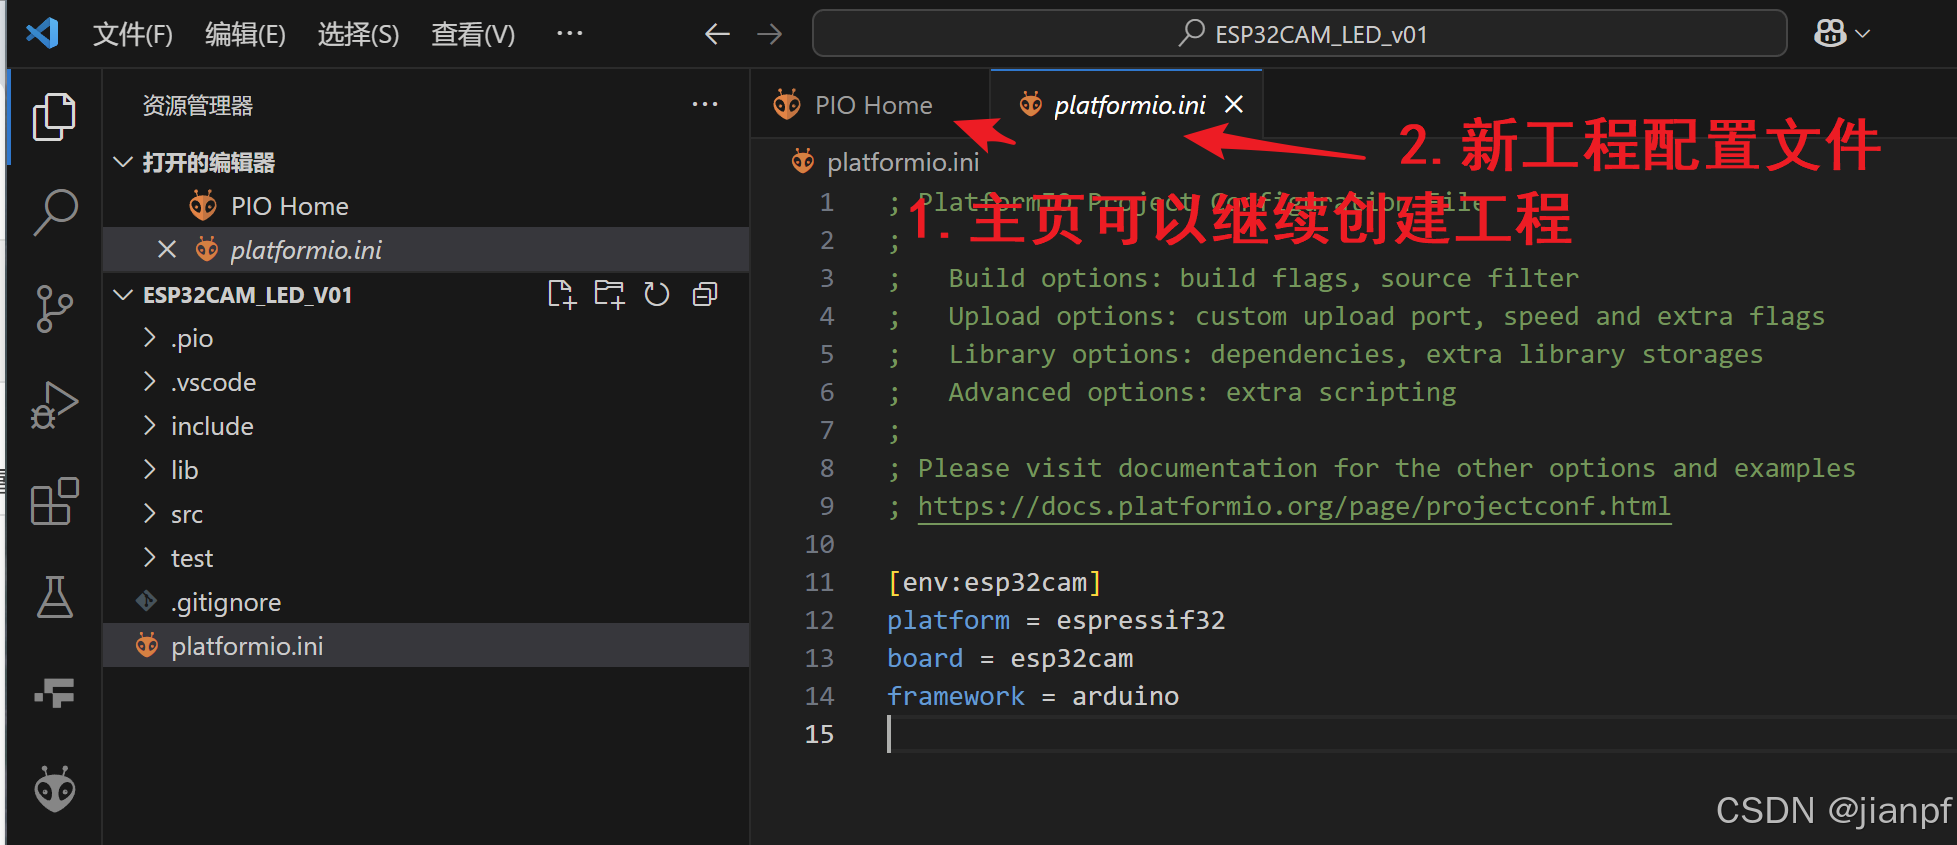Image resolution: width=1957 pixels, height=845 pixels.
Task: Create a new file in ESP32CAM_LED_V01
Action: point(562,295)
